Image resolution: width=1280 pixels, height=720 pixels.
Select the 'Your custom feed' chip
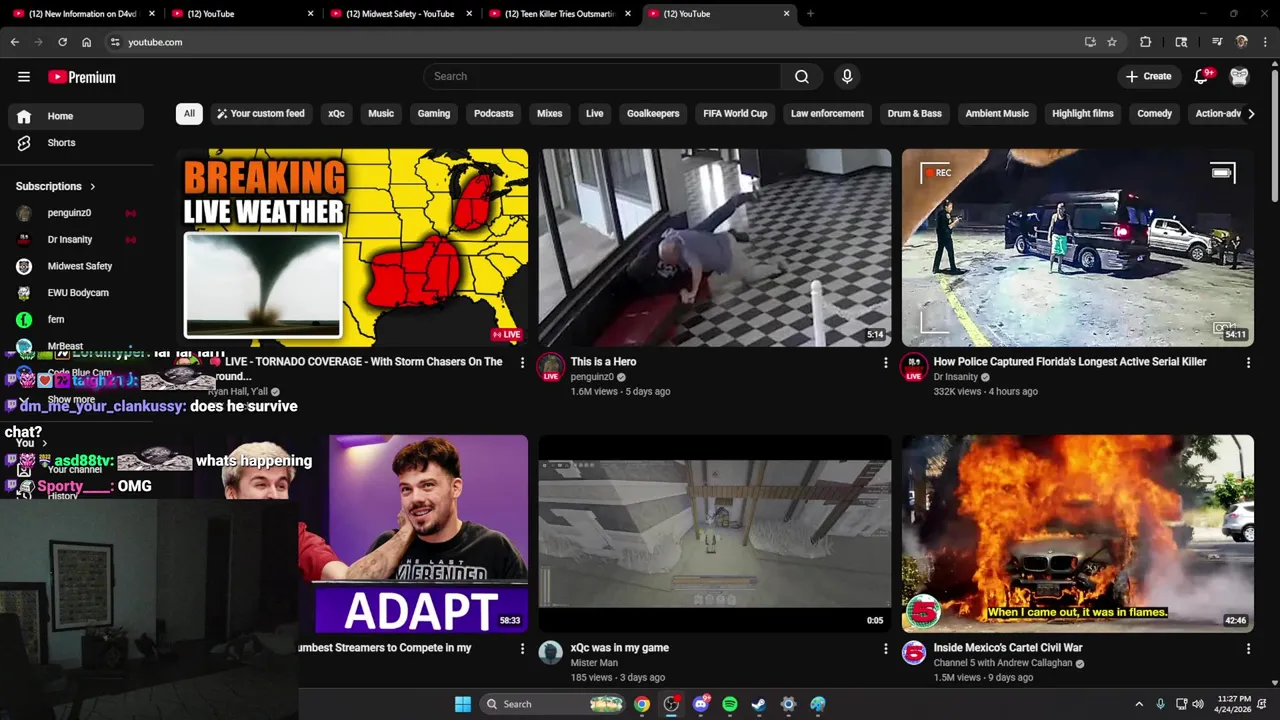pyautogui.click(x=260, y=113)
